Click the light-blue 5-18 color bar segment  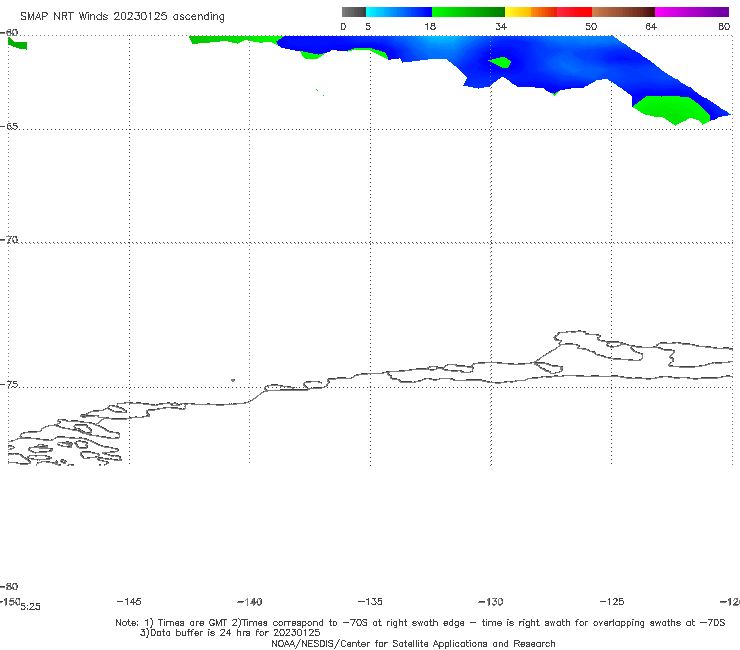tap(399, 12)
